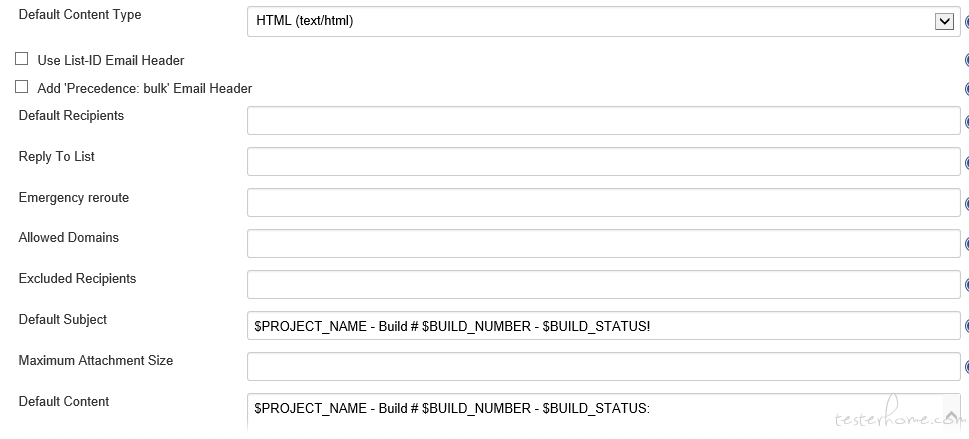This screenshot has width=969, height=439.
Task: Click the Emergency reroute text box
Action: click(x=603, y=203)
